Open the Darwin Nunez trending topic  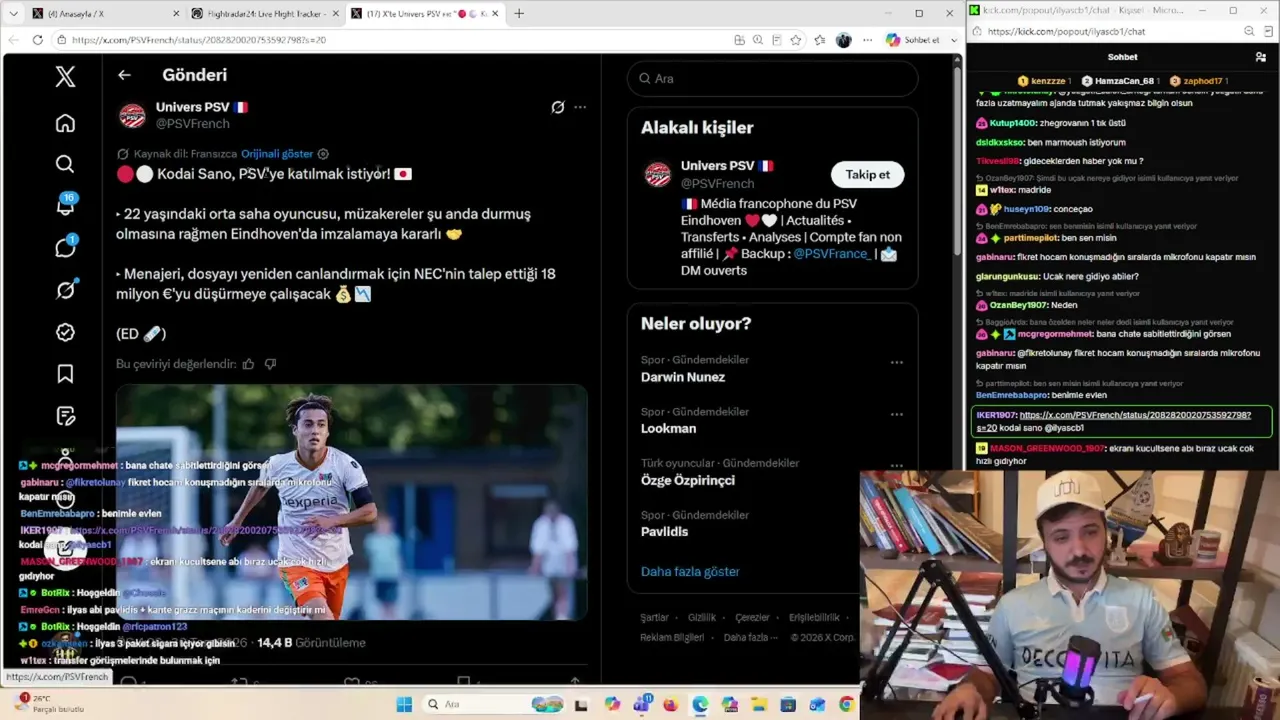click(x=683, y=377)
